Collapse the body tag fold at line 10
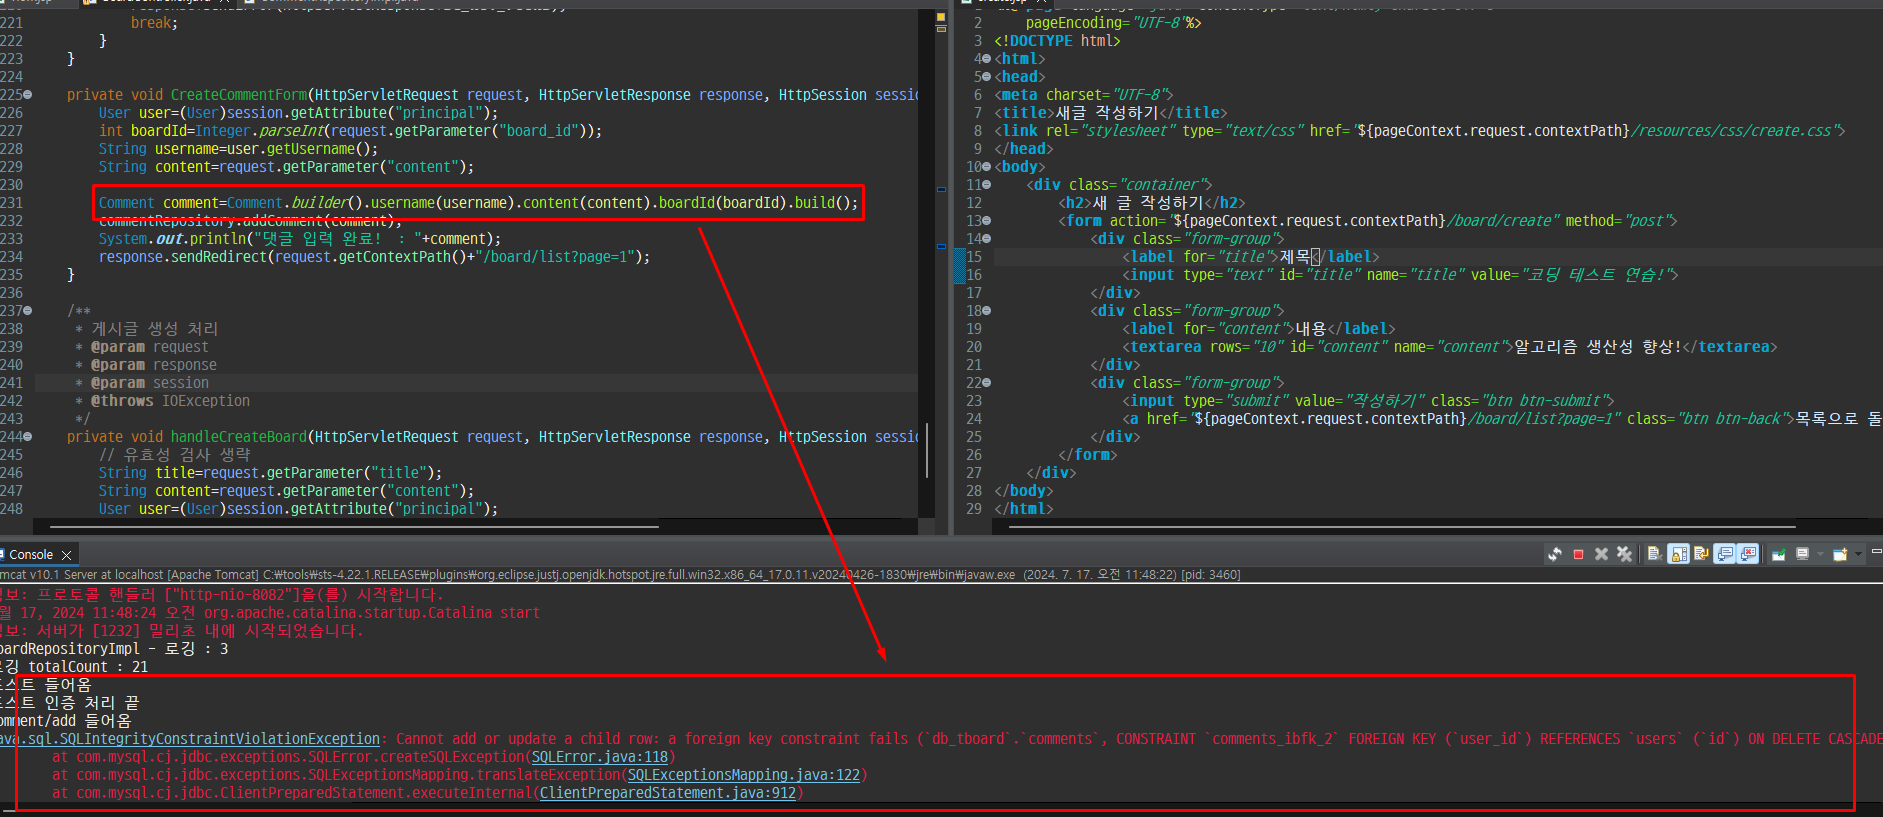1883x817 pixels. tap(987, 167)
